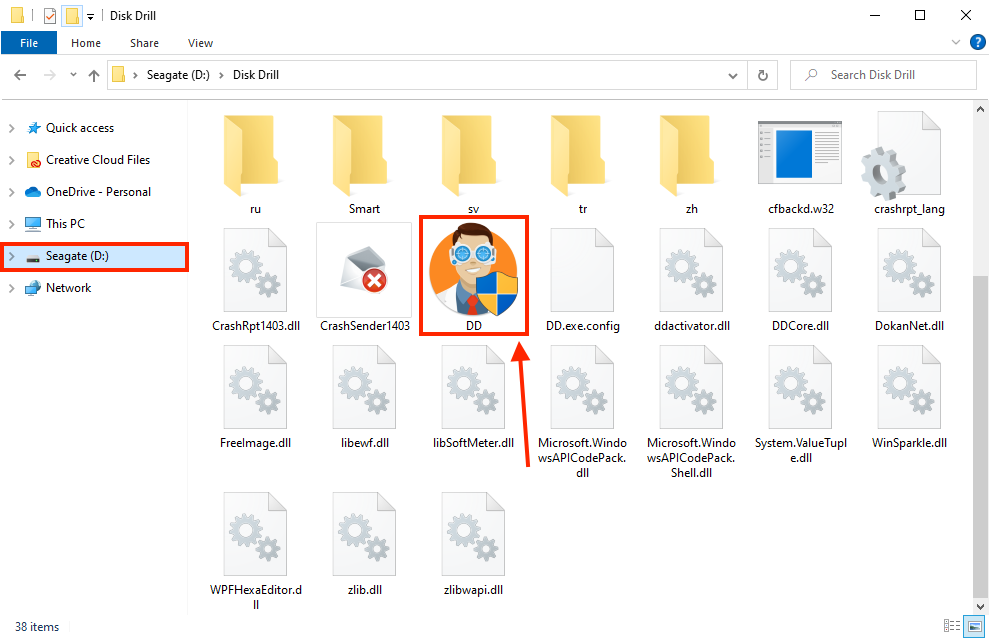
Task: Select Quick access in navigation pane
Action: tap(80, 128)
